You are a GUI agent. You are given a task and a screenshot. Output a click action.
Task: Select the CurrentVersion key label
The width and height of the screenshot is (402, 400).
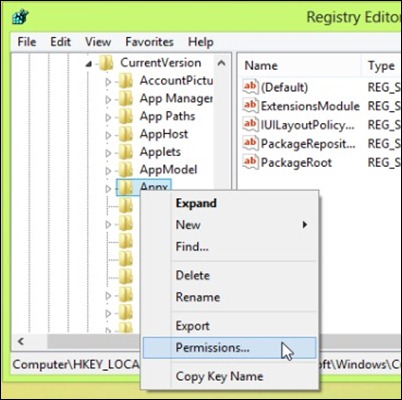161,63
